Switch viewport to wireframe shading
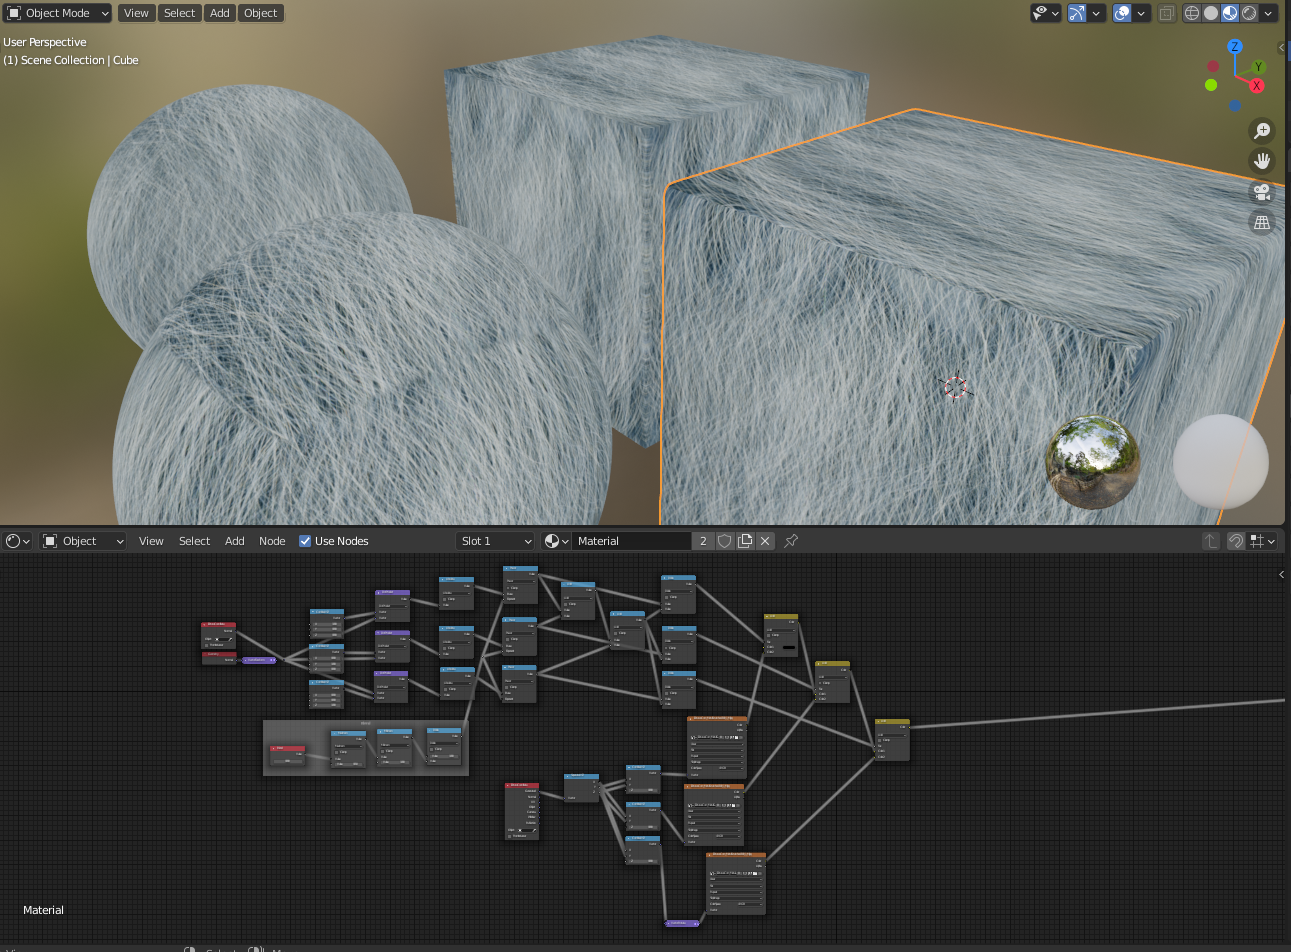Screen dimensions: 1291x952 click(x=1192, y=13)
